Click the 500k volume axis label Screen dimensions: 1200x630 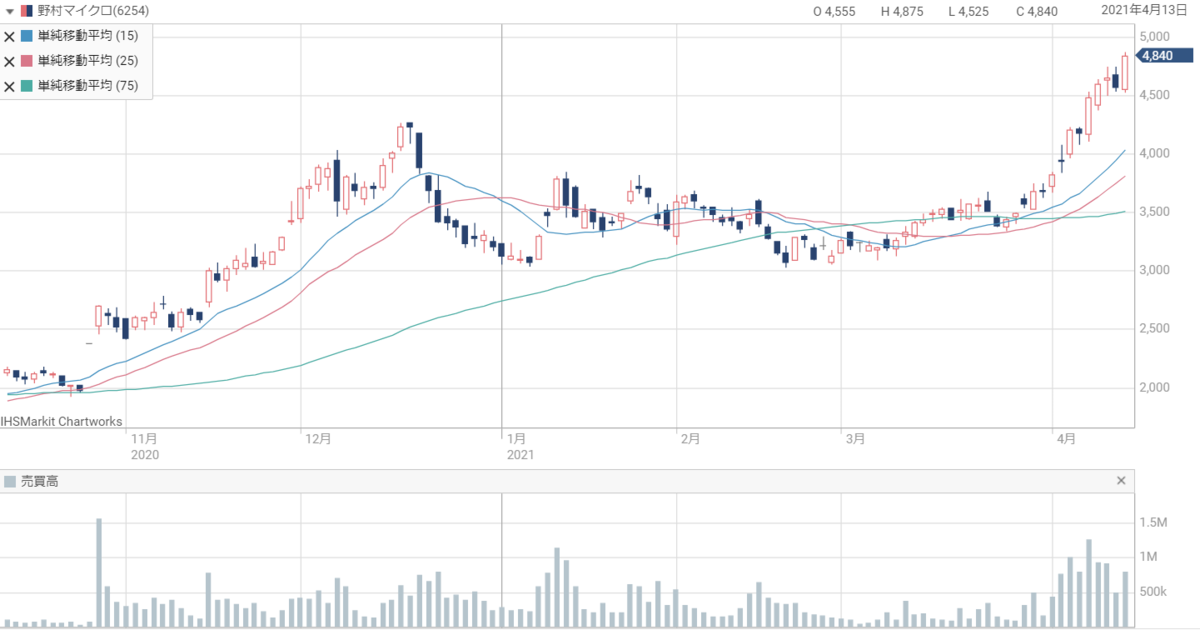click(x=1155, y=592)
